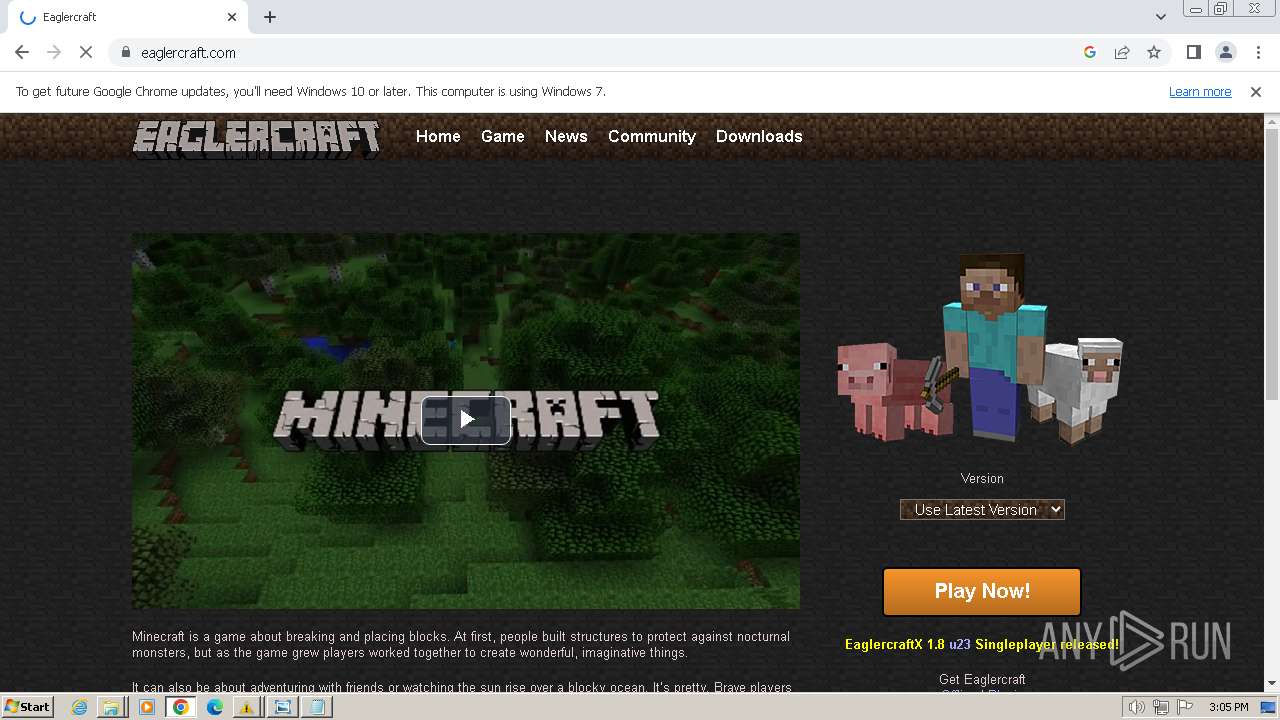Open the News menu item
Screen dimensions: 1280x720
click(x=566, y=136)
